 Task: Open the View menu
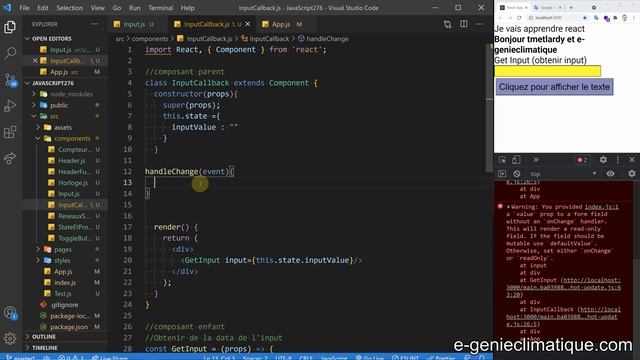(98, 8)
